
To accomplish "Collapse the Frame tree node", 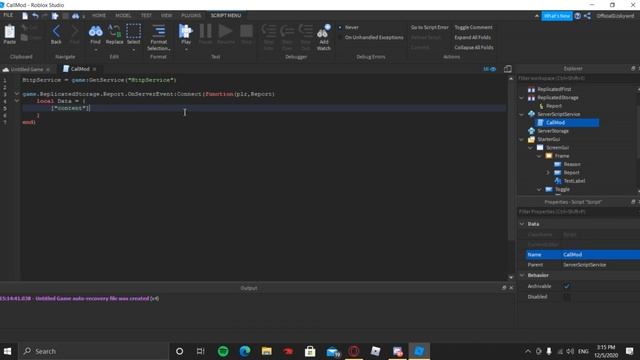I will pyautogui.click(x=539, y=156).
